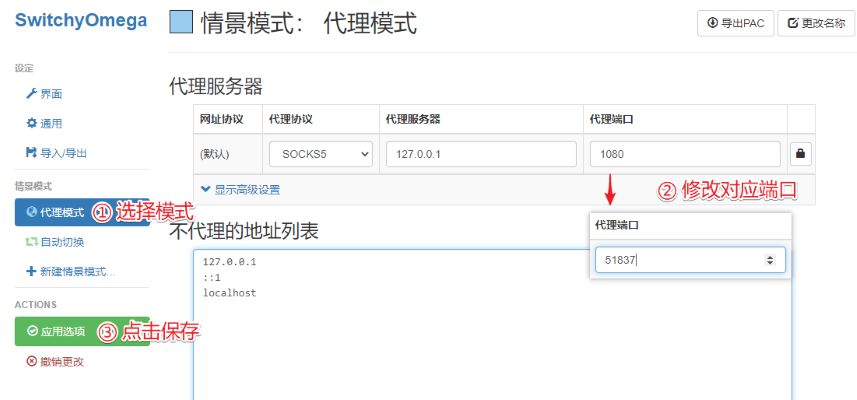Click the globe icon in 代理模式 item

31,212
